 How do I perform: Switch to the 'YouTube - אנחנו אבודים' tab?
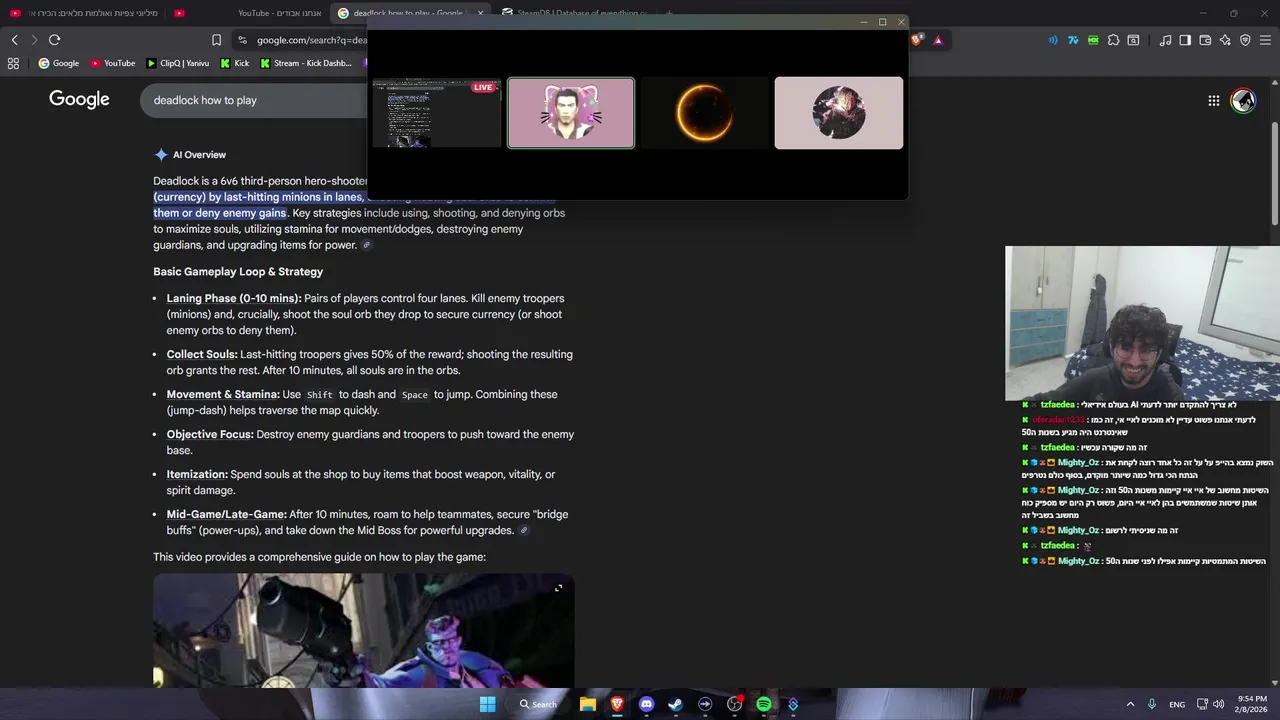click(248, 13)
